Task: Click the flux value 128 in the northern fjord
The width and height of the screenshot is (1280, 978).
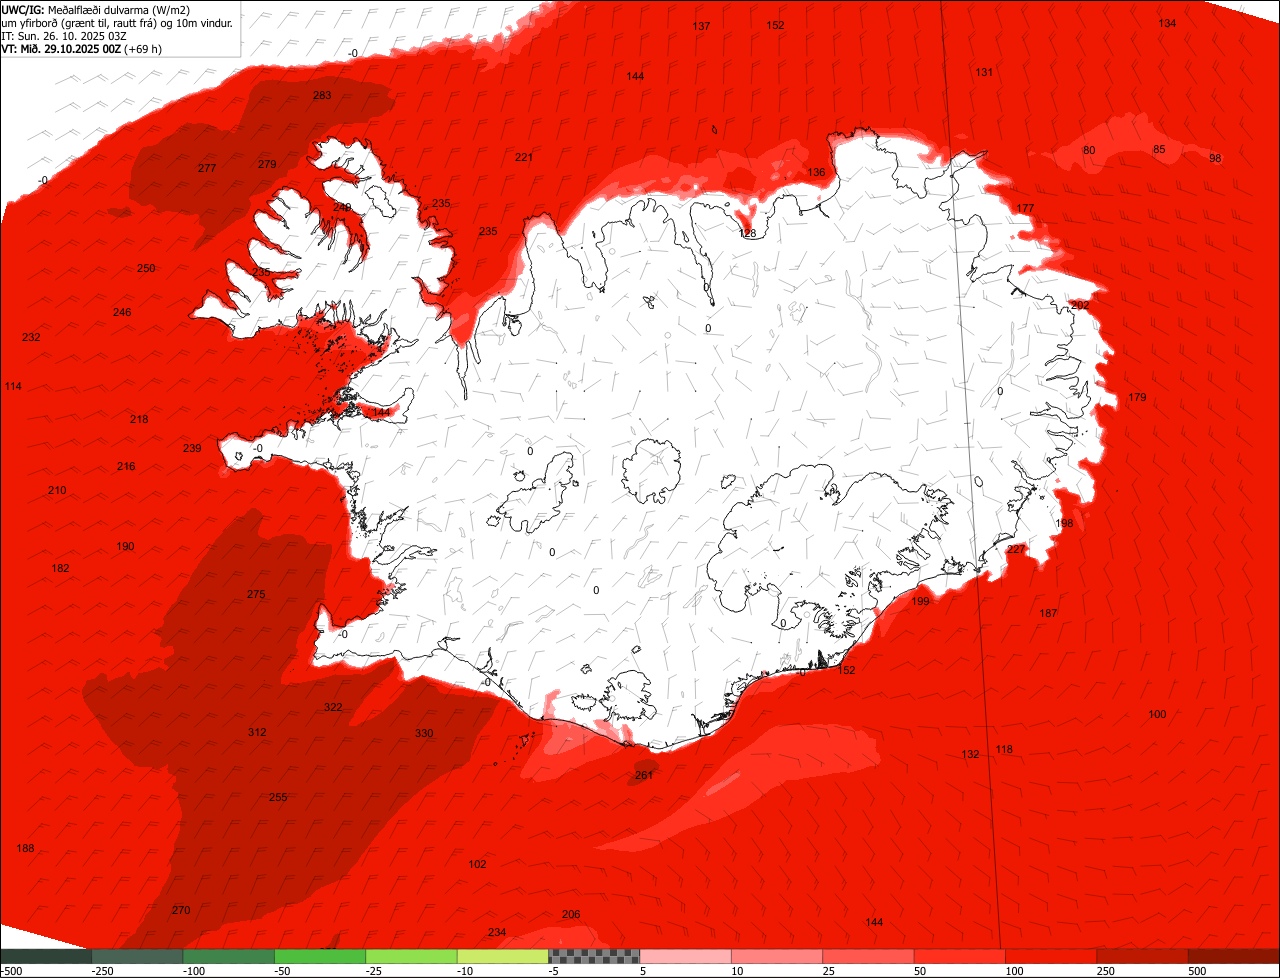Action: tap(747, 233)
